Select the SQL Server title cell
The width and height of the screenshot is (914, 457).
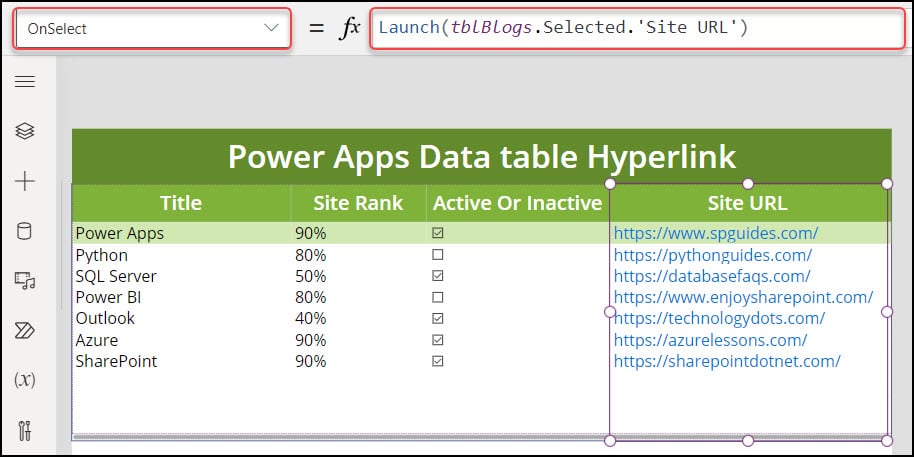(x=116, y=276)
